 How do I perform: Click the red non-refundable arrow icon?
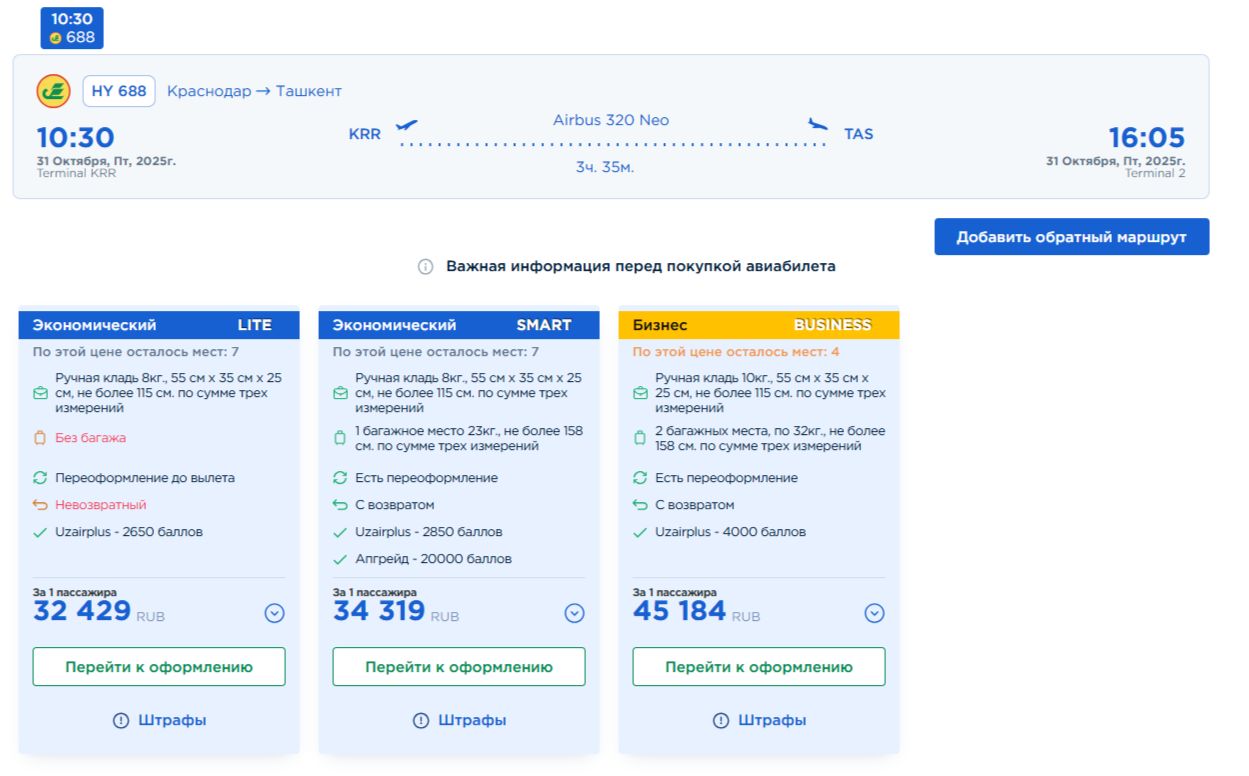[x=40, y=505]
